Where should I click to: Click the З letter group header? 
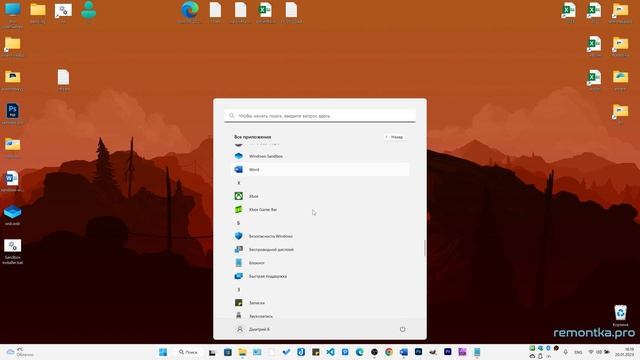pos(239,290)
